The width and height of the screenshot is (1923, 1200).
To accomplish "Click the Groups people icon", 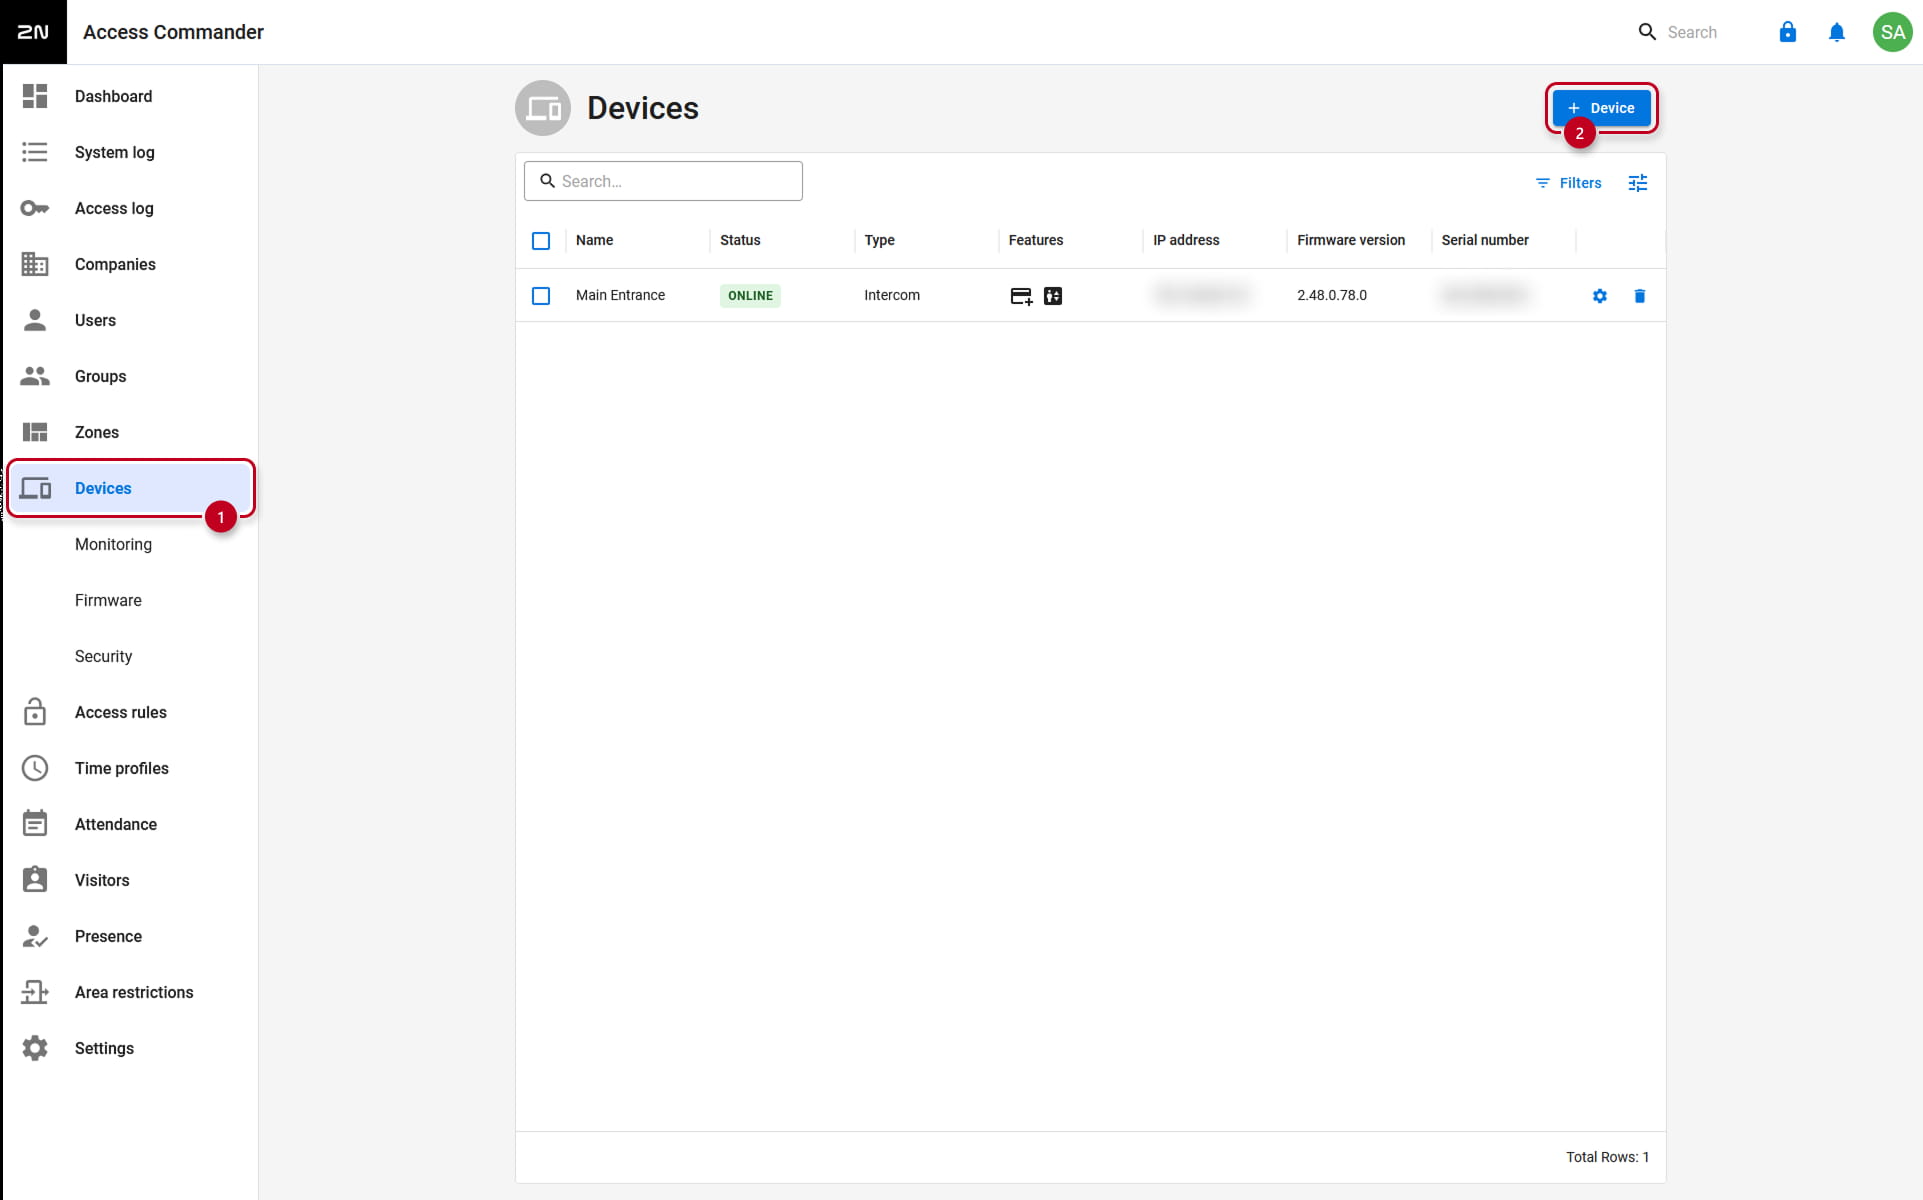I will [x=35, y=376].
